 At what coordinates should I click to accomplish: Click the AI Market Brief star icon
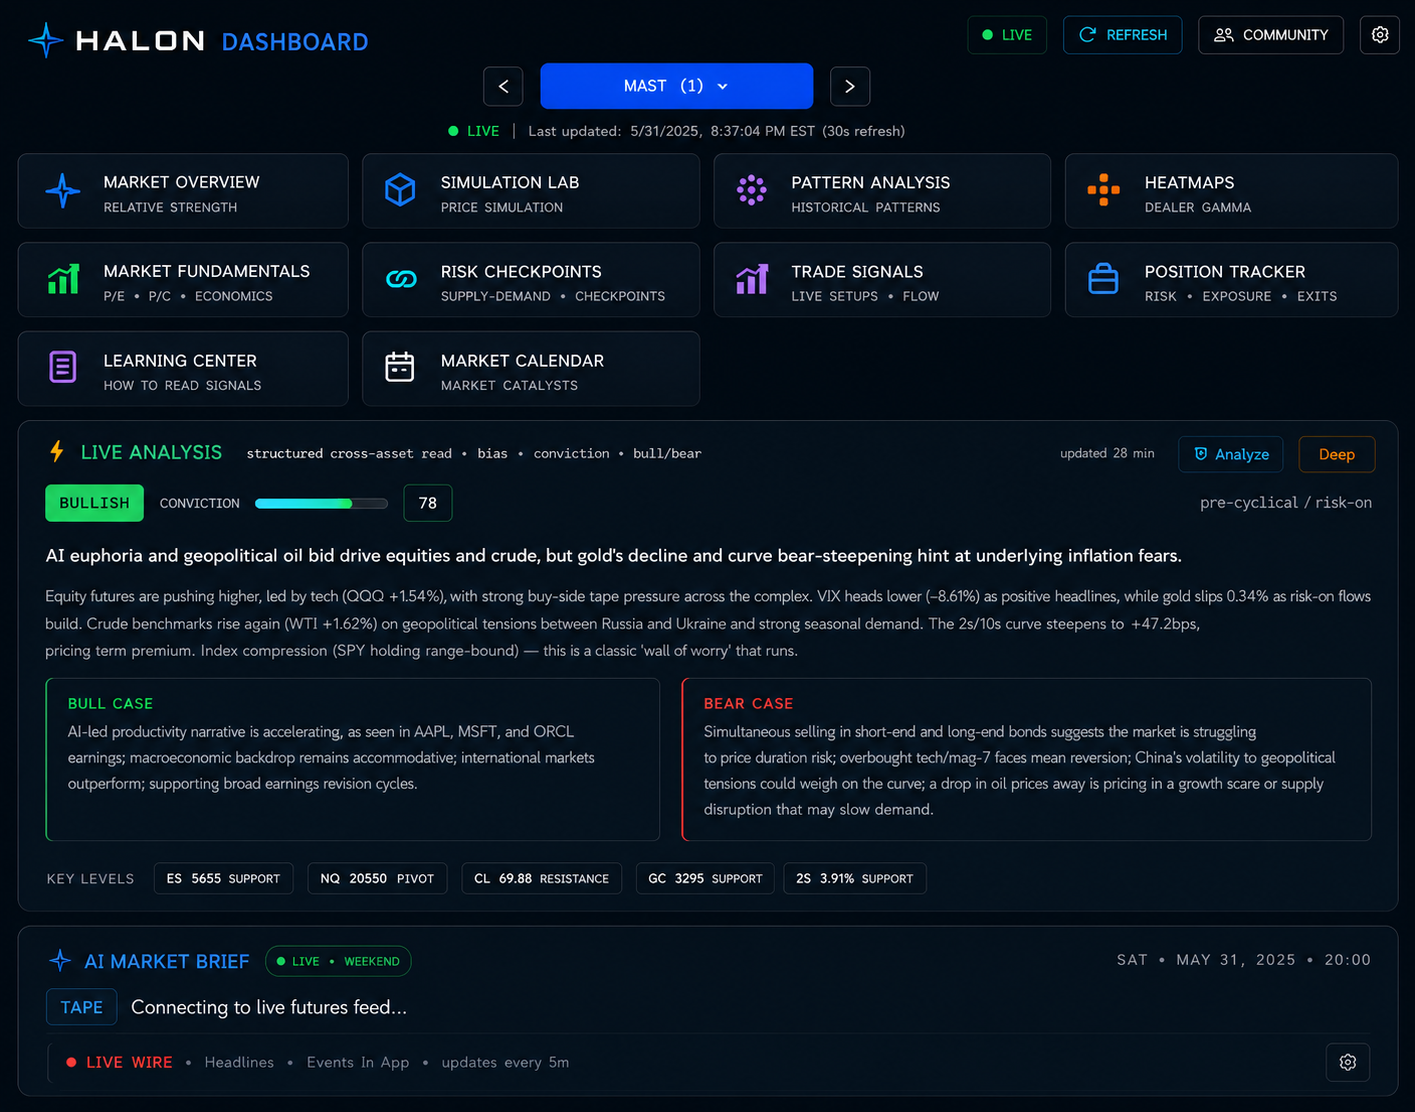pos(60,960)
